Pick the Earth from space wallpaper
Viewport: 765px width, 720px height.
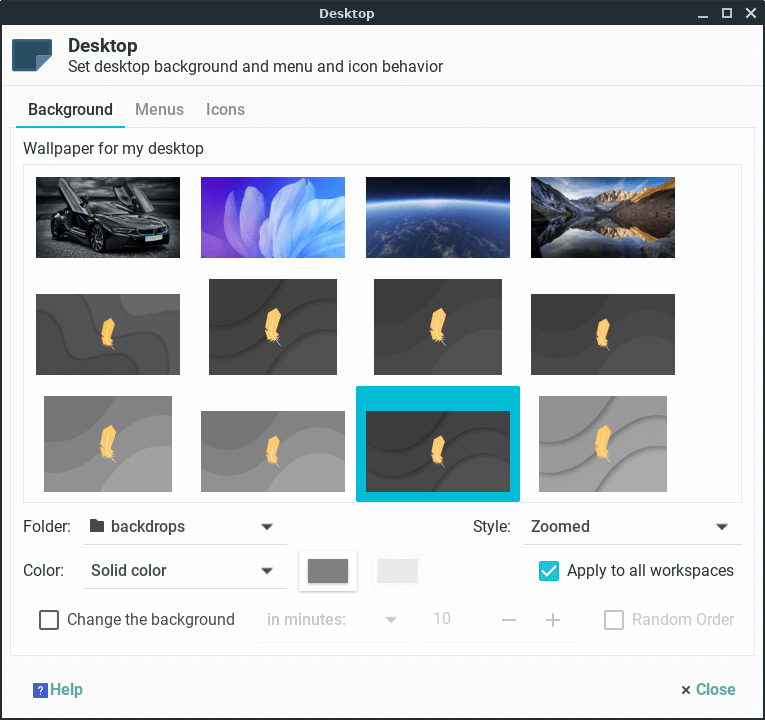pyautogui.click(x=438, y=218)
